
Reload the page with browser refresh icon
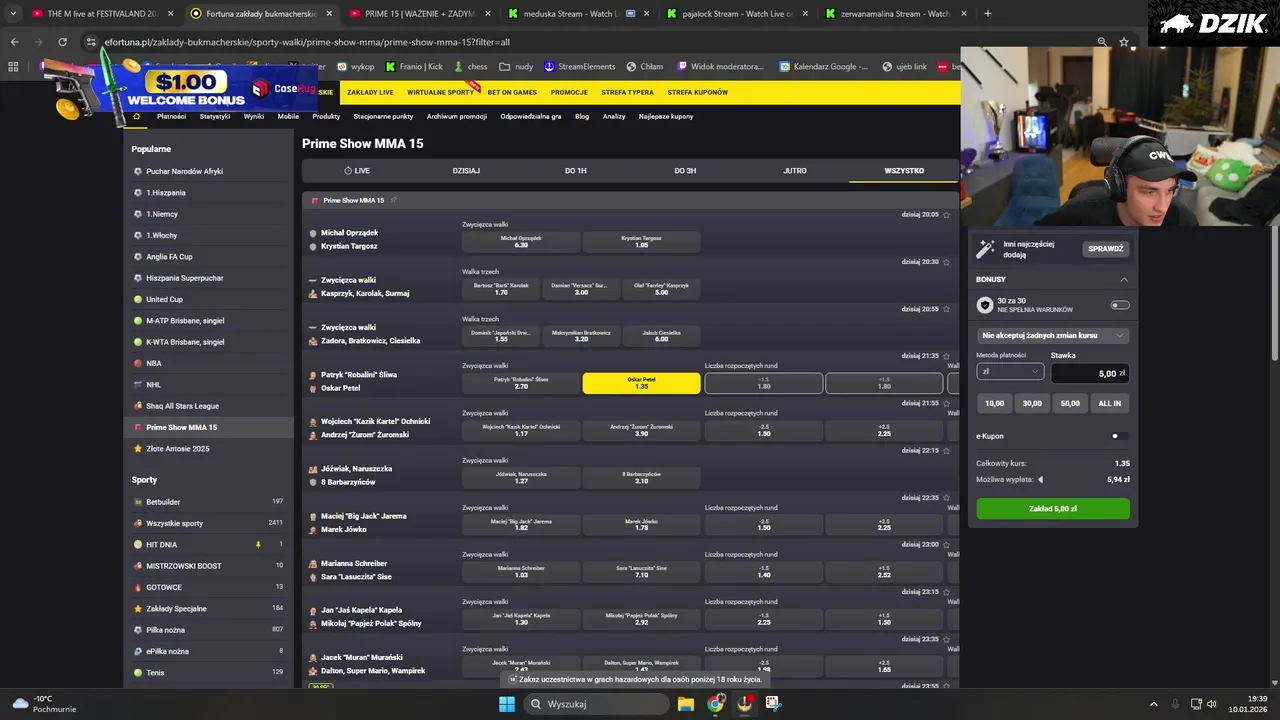coord(62,42)
